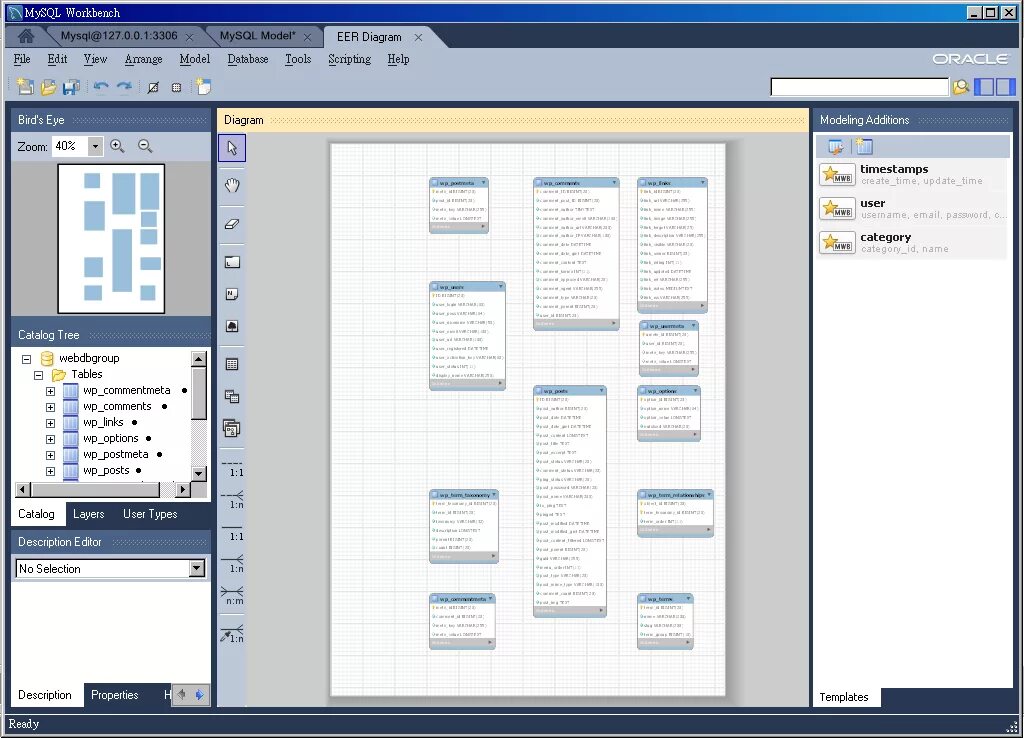This screenshot has height=738, width=1024.
Task: Expand wp_comments table node
Action: pos(50,407)
